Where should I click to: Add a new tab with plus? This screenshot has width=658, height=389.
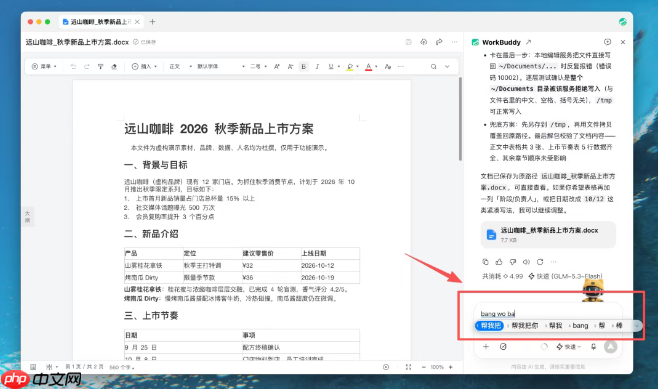point(152,22)
